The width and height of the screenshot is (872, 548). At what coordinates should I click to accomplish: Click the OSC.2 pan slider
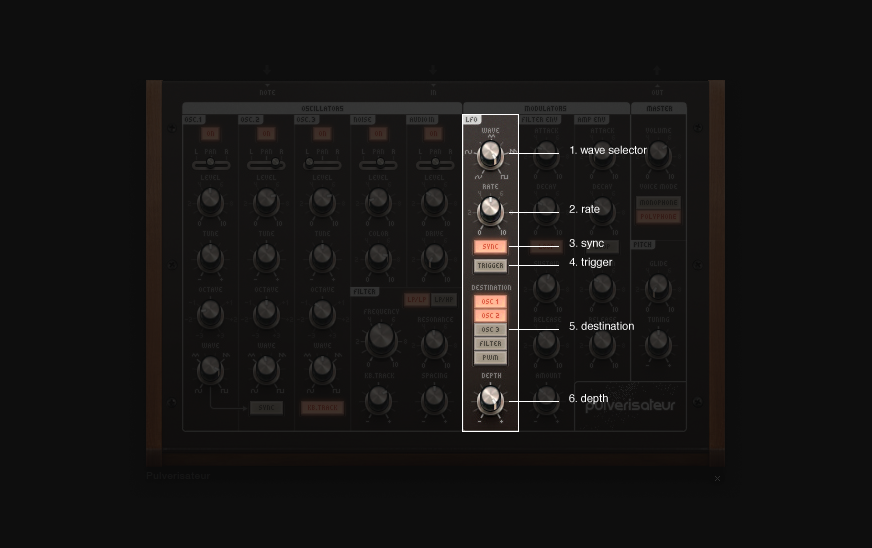[266, 164]
